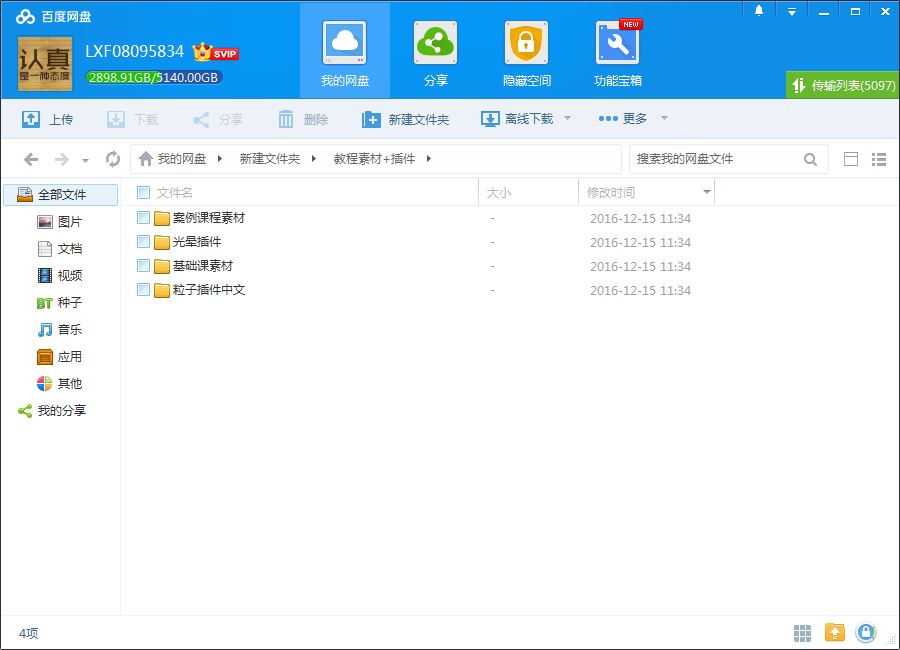Screen dimensions: 900x650
Task: Click the 下载 download button
Action: click(x=133, y=119)
